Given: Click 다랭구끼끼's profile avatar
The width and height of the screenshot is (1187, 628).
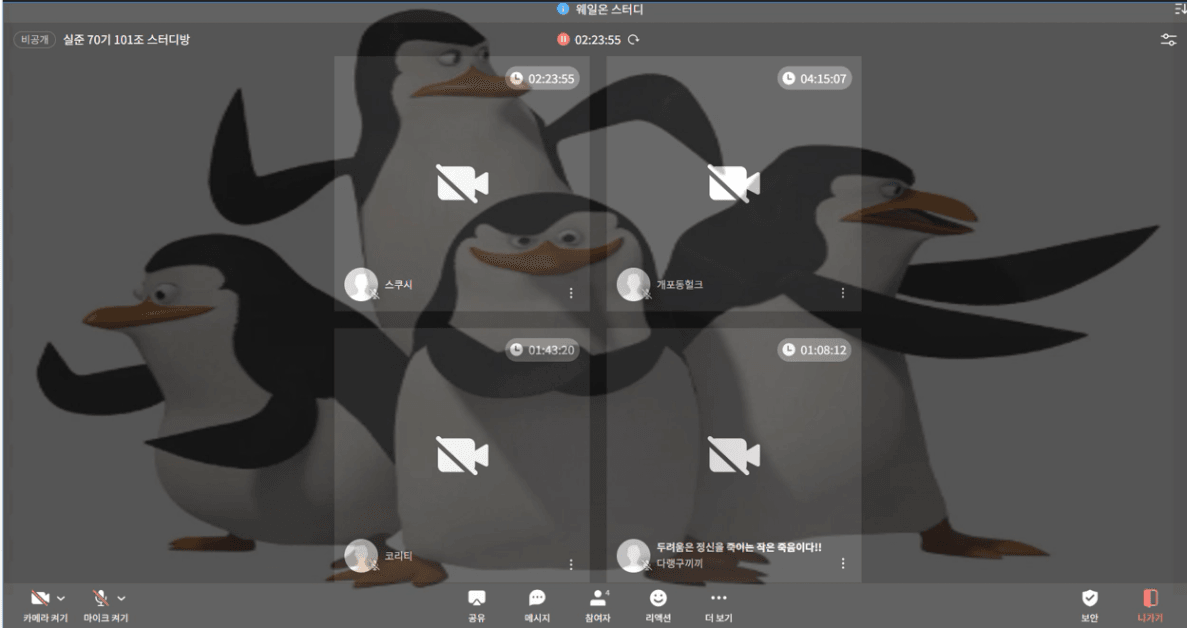Looking at the screenshot, I should [633, 556].
